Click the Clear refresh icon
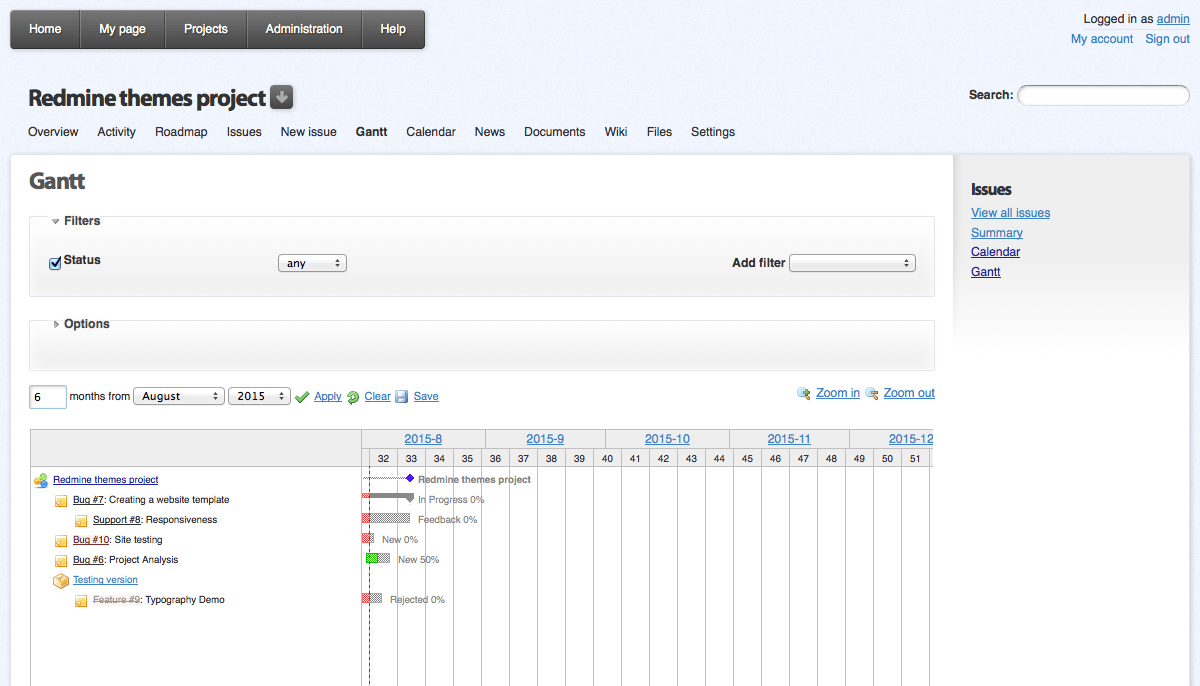This screenshot has width=1200, height=686. click(x=353, y=397)
